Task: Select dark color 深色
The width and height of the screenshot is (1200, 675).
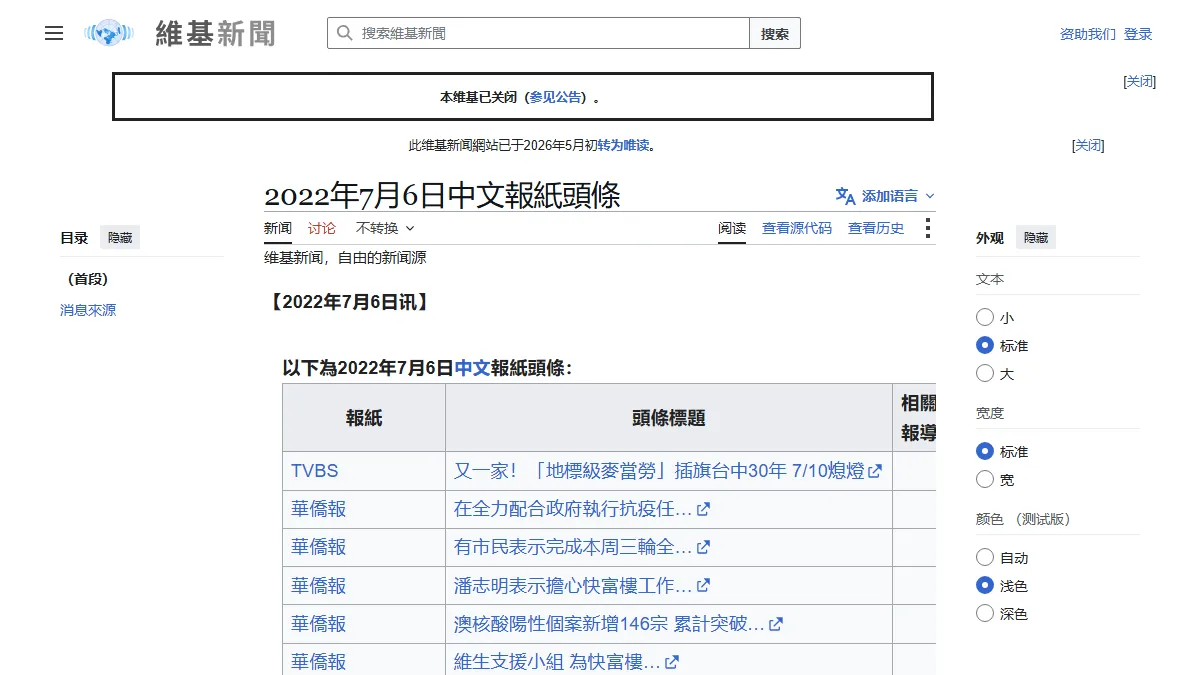Action: click(x=985, y=613)
